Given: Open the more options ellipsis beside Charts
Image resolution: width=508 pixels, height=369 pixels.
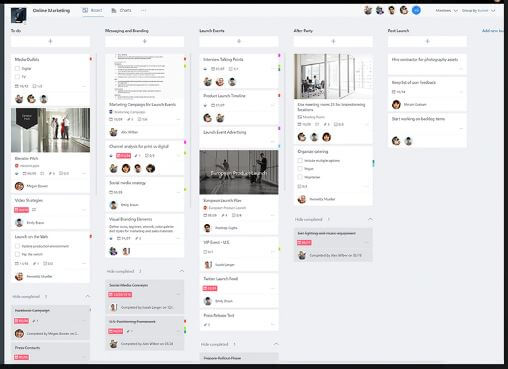Looking at the screenshot, I should point(143,11).
